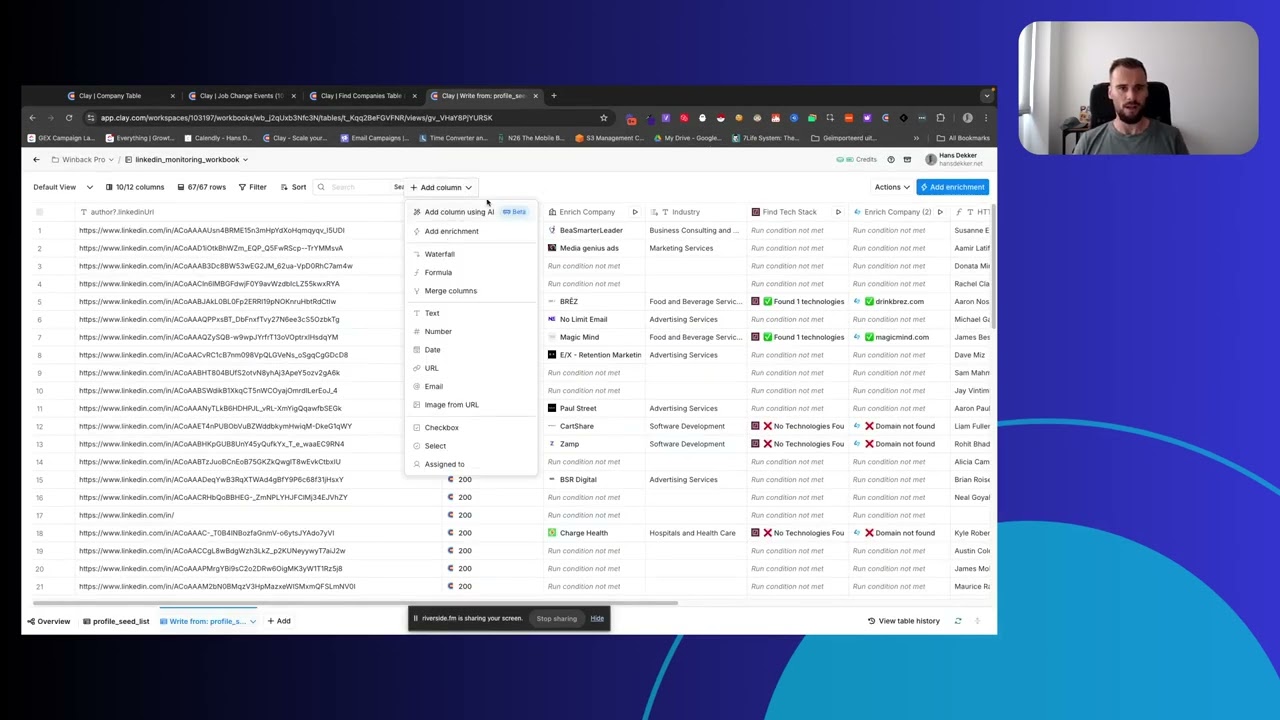
Task: Click the horizontal table scrollbar
Action: (x=355, y=603)
